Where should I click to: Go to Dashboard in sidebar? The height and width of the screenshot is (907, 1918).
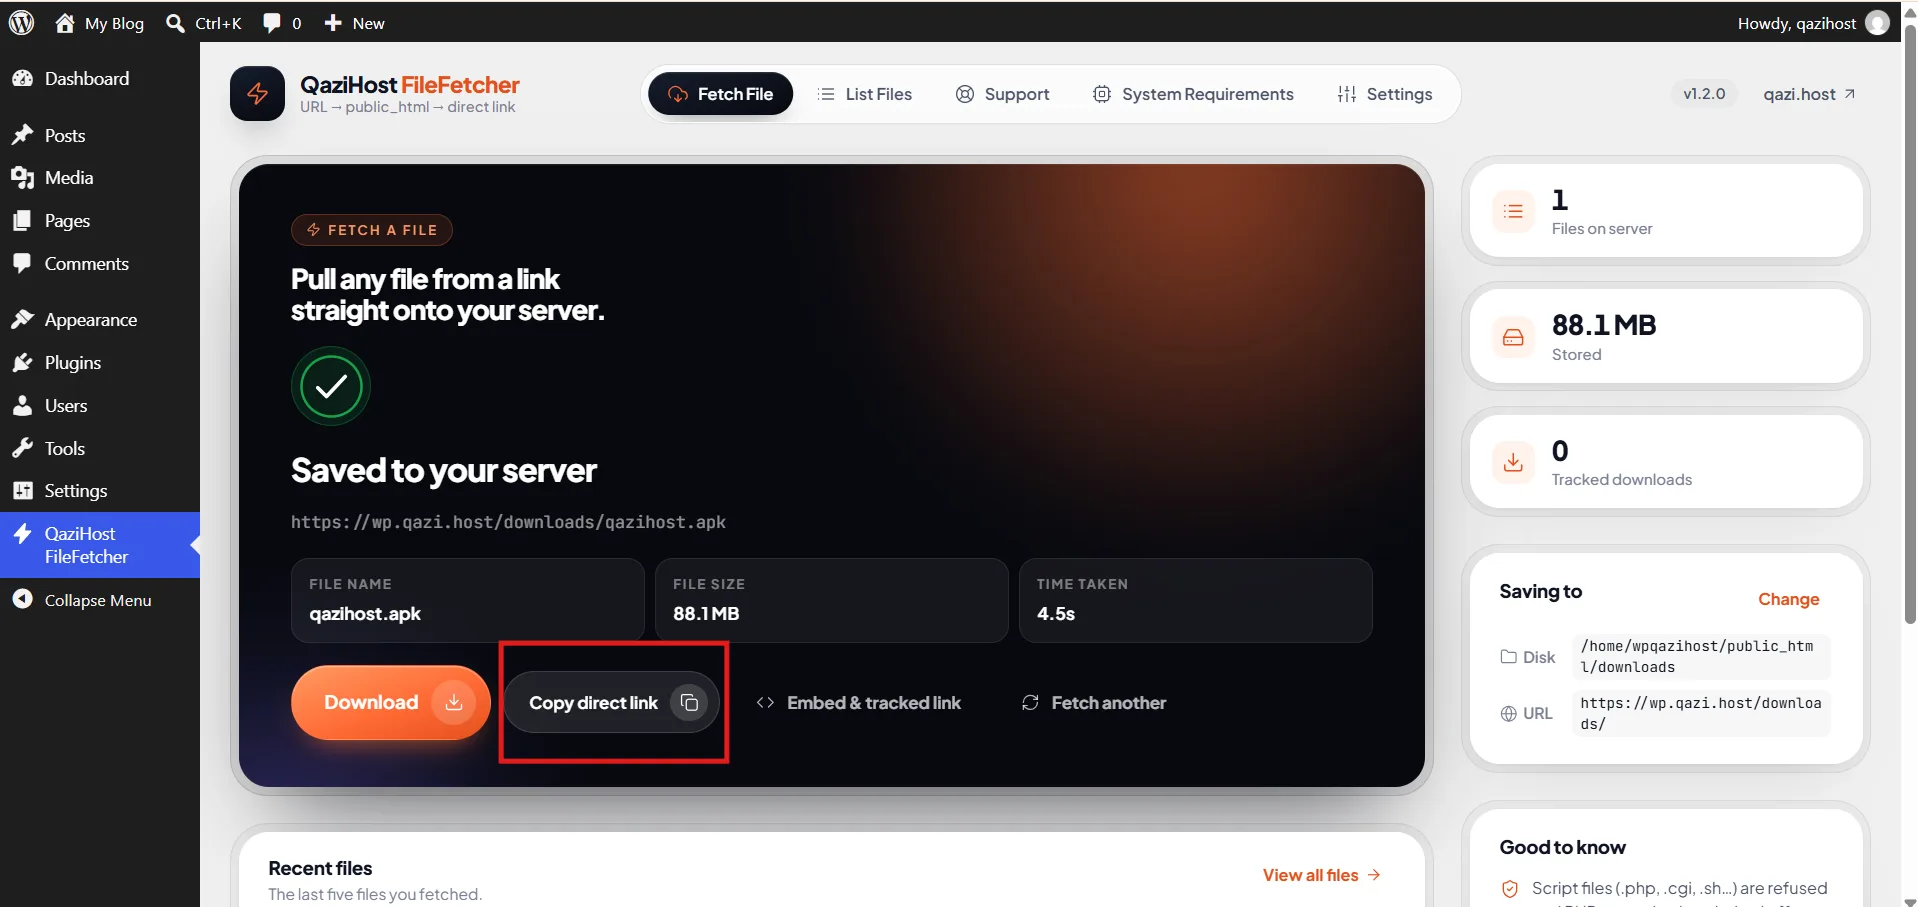[x=100, y=78]
